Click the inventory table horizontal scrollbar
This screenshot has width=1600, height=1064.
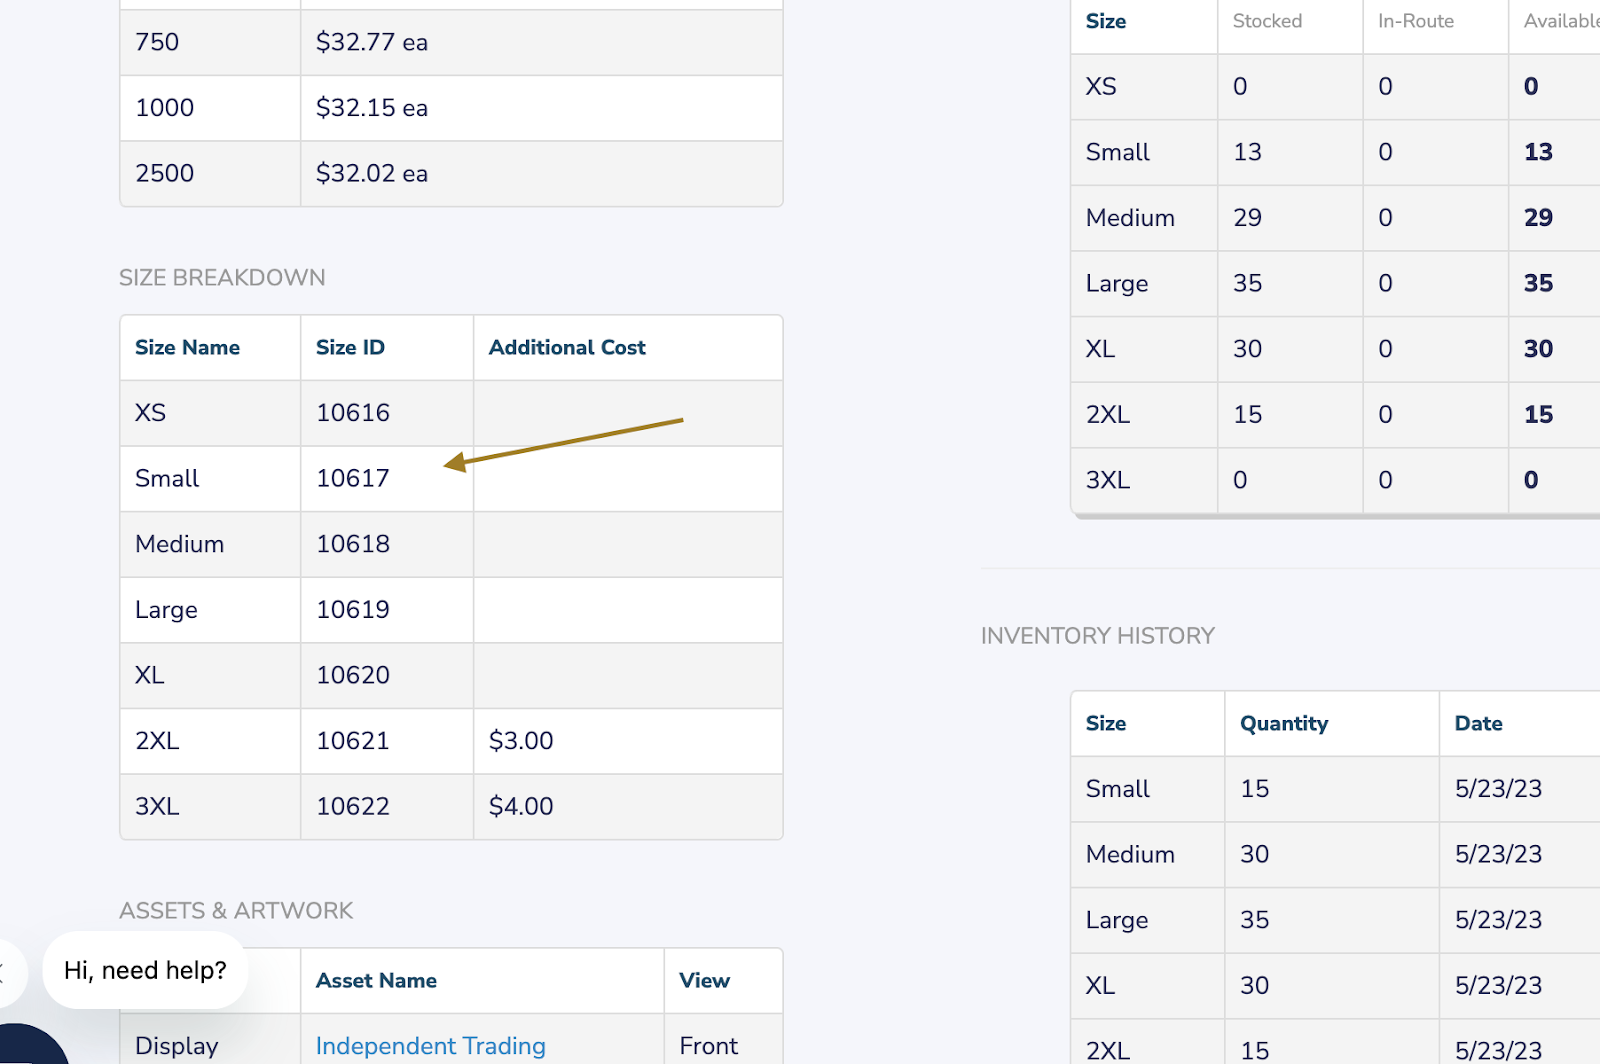click(1335, 516)
